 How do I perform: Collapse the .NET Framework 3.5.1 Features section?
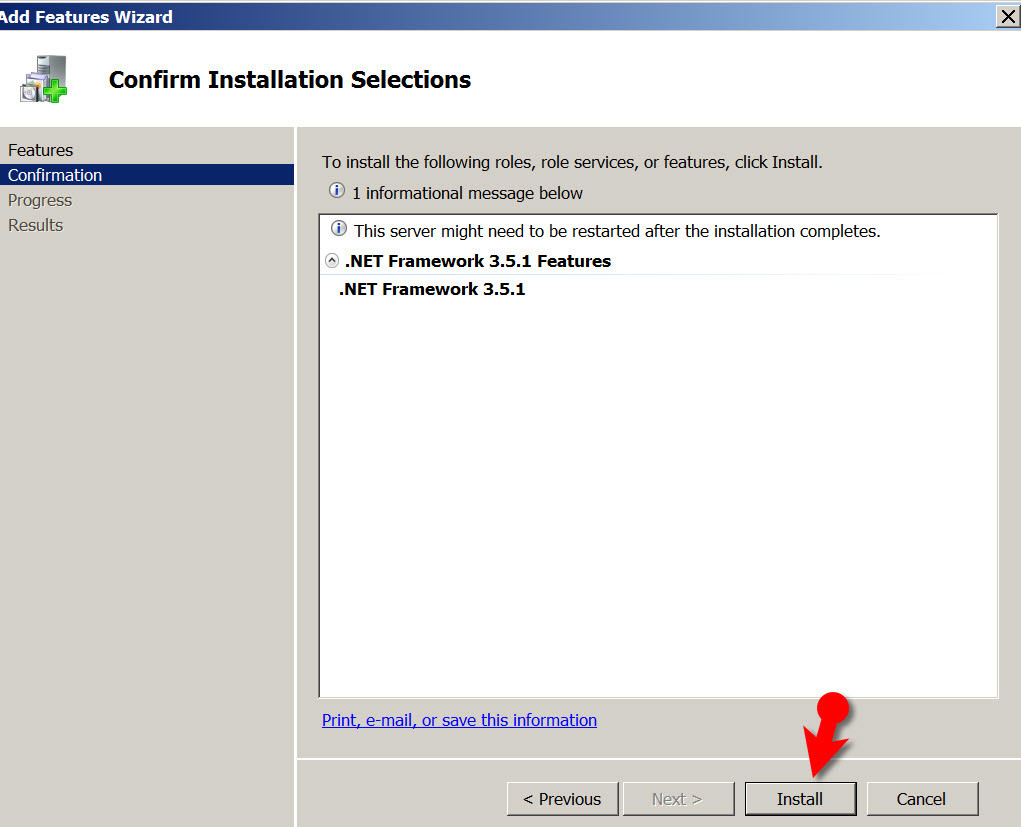(332, 261)
